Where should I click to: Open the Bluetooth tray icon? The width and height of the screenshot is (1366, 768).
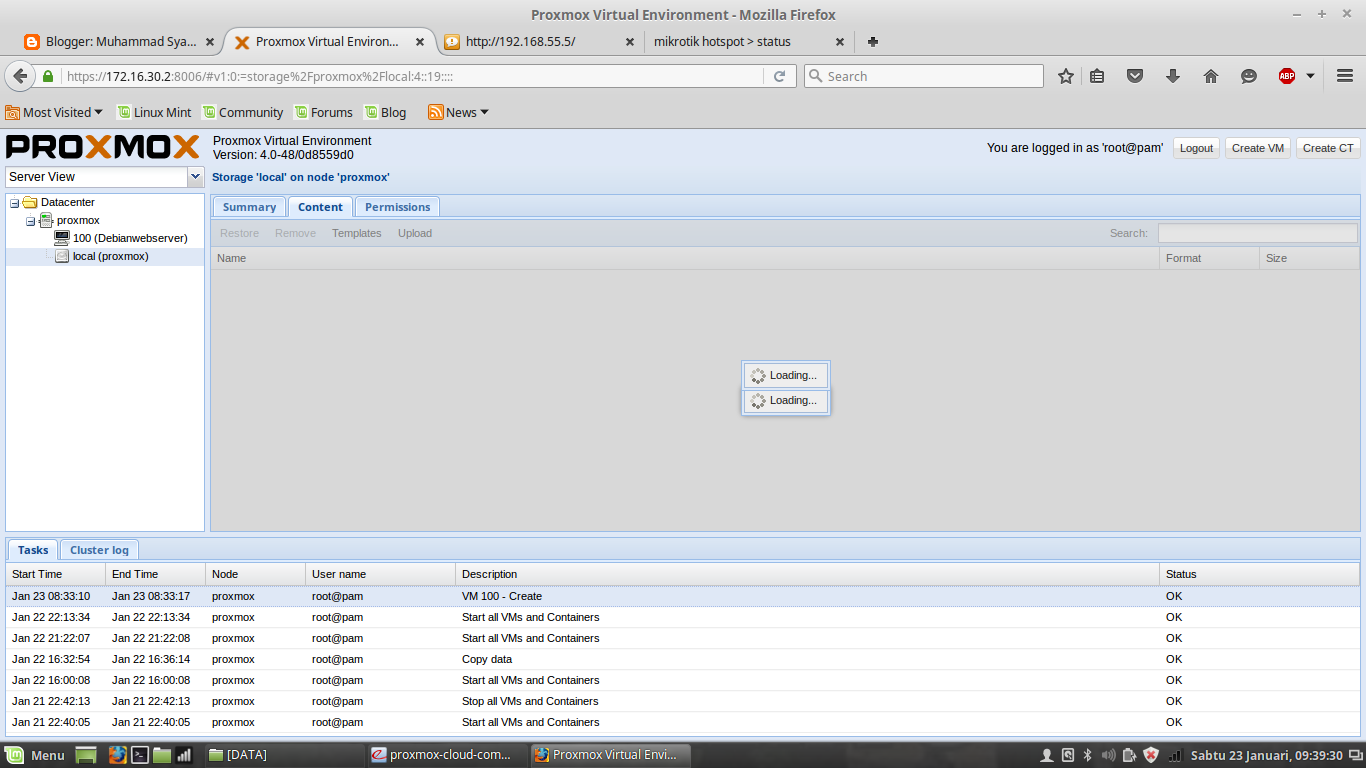tap(1088, 755)
